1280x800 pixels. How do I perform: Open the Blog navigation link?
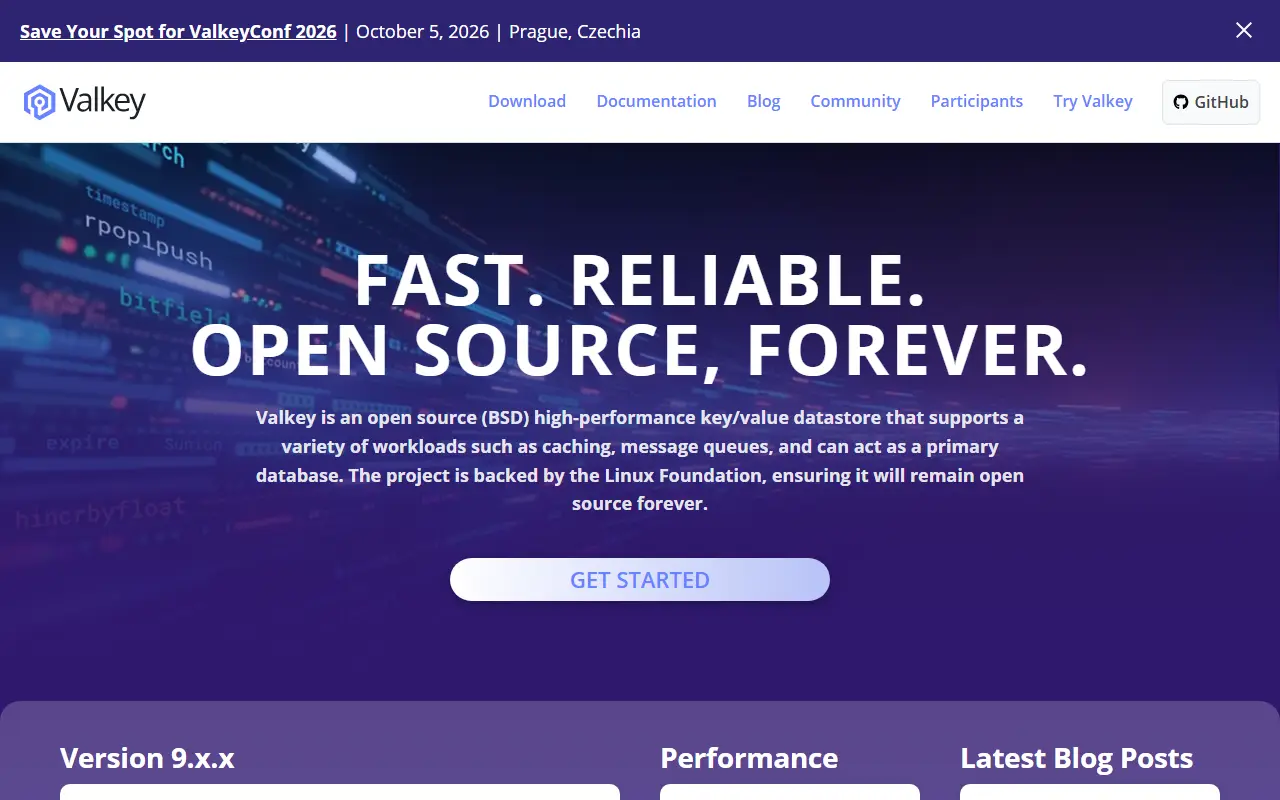(x=763, y=101)
